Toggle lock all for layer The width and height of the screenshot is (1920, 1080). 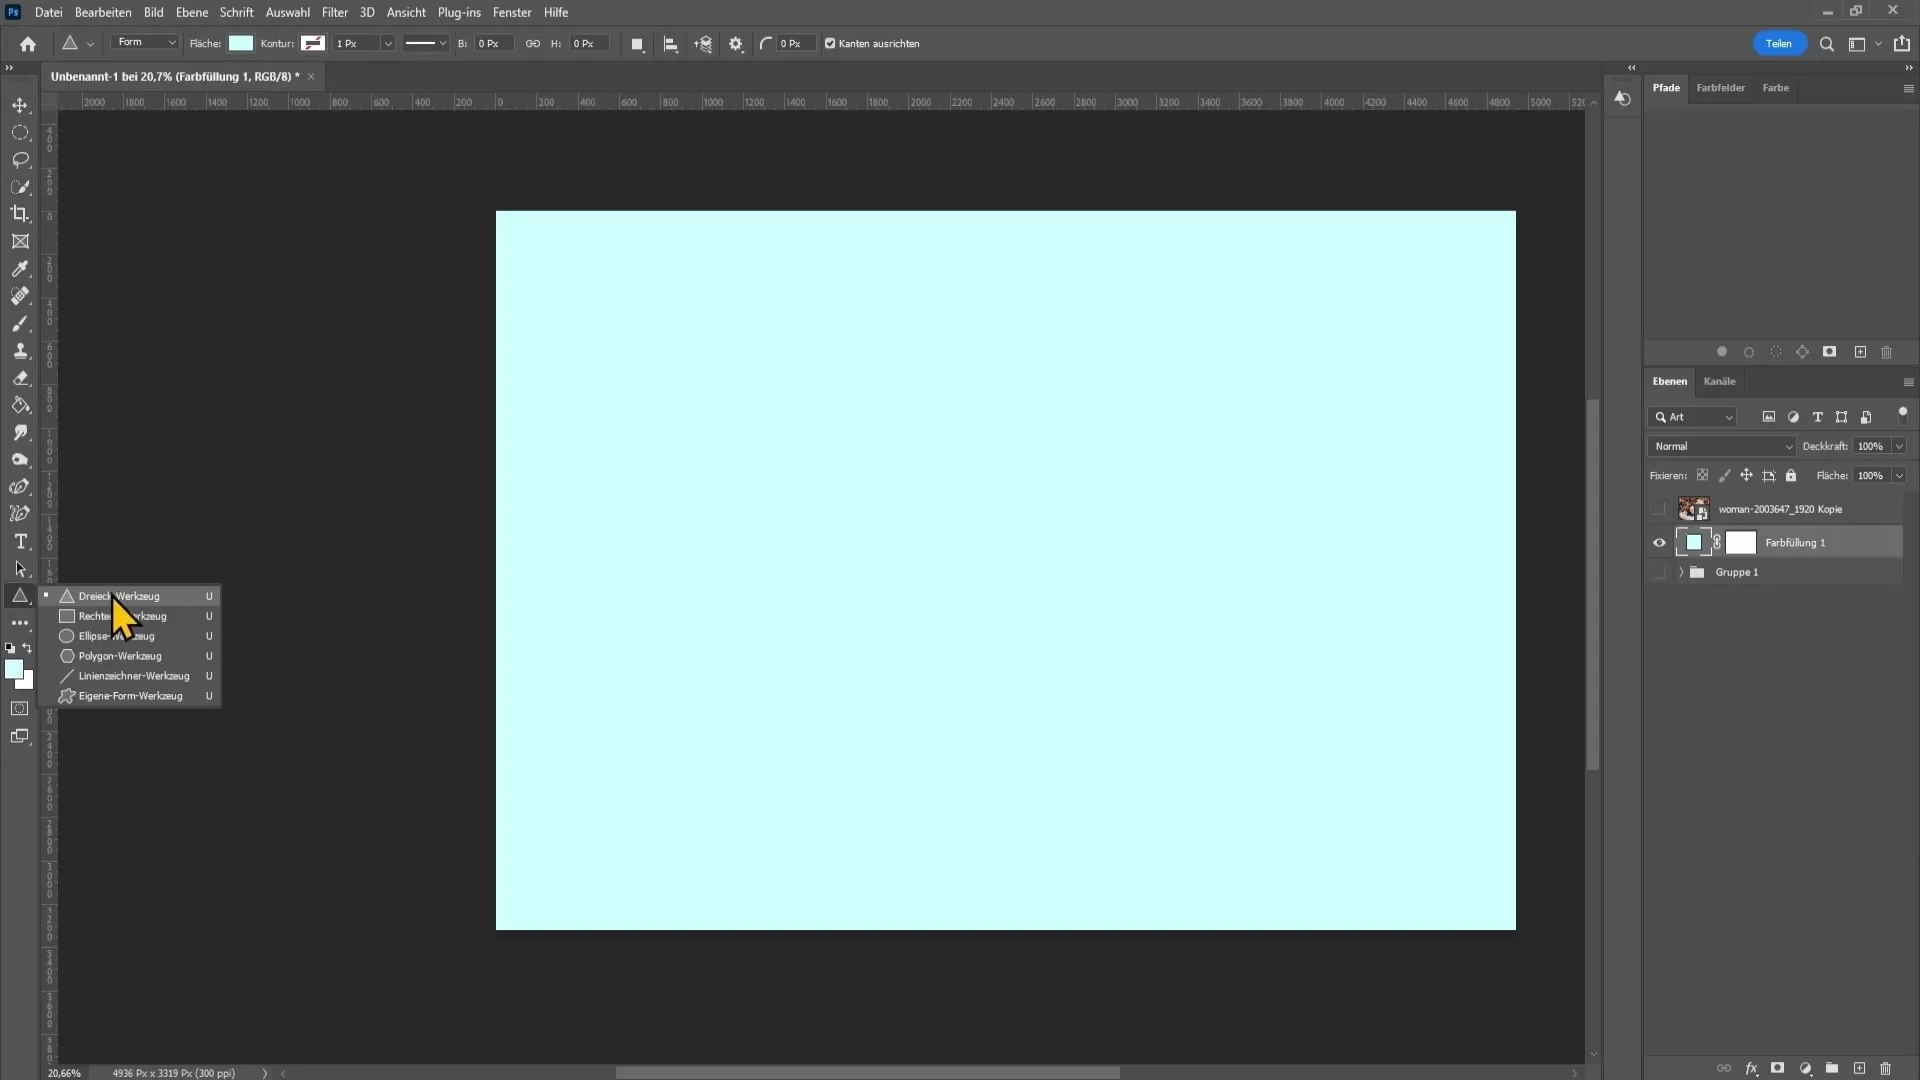coord(1791,476)
